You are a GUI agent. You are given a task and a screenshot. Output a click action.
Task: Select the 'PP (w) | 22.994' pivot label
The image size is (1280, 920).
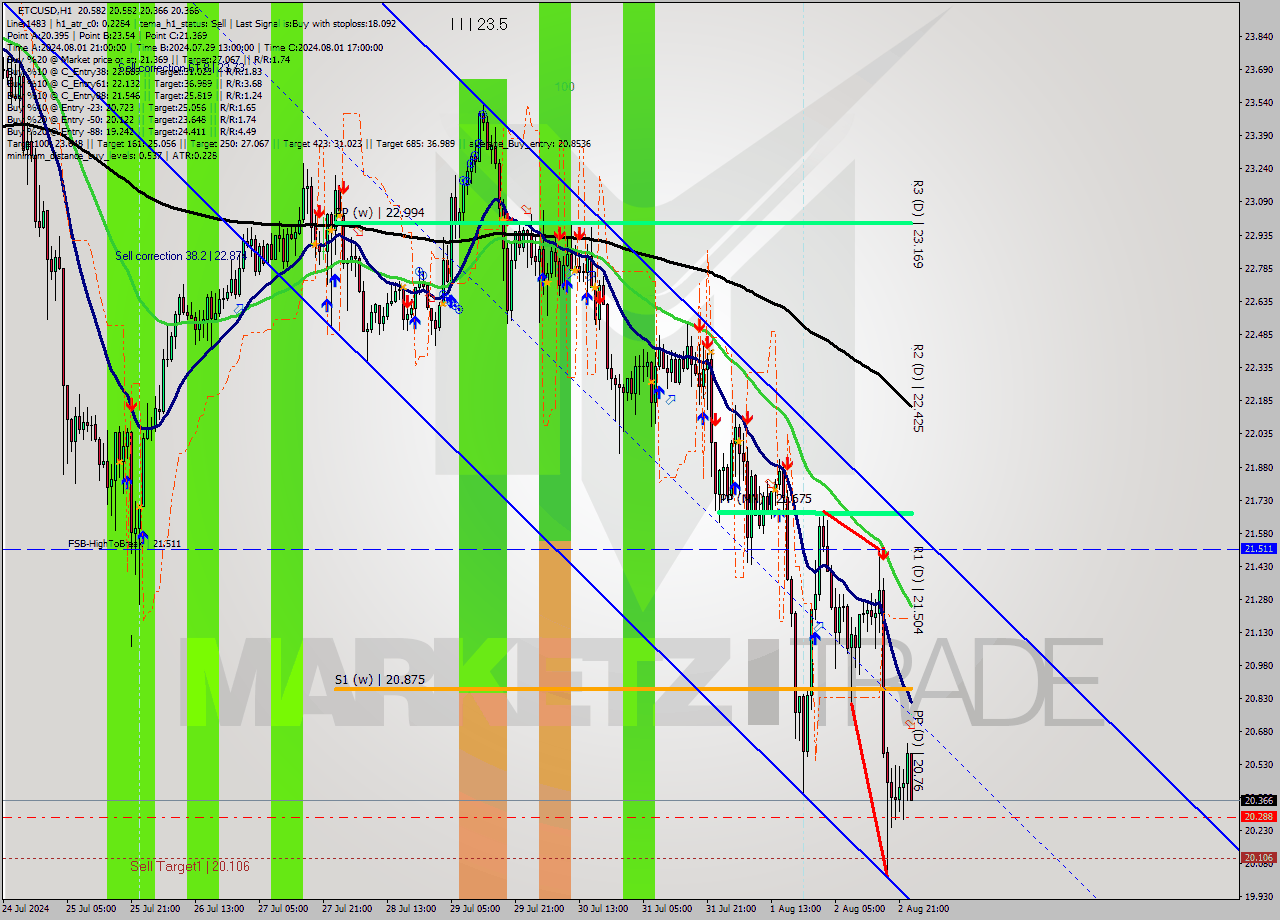379,213
